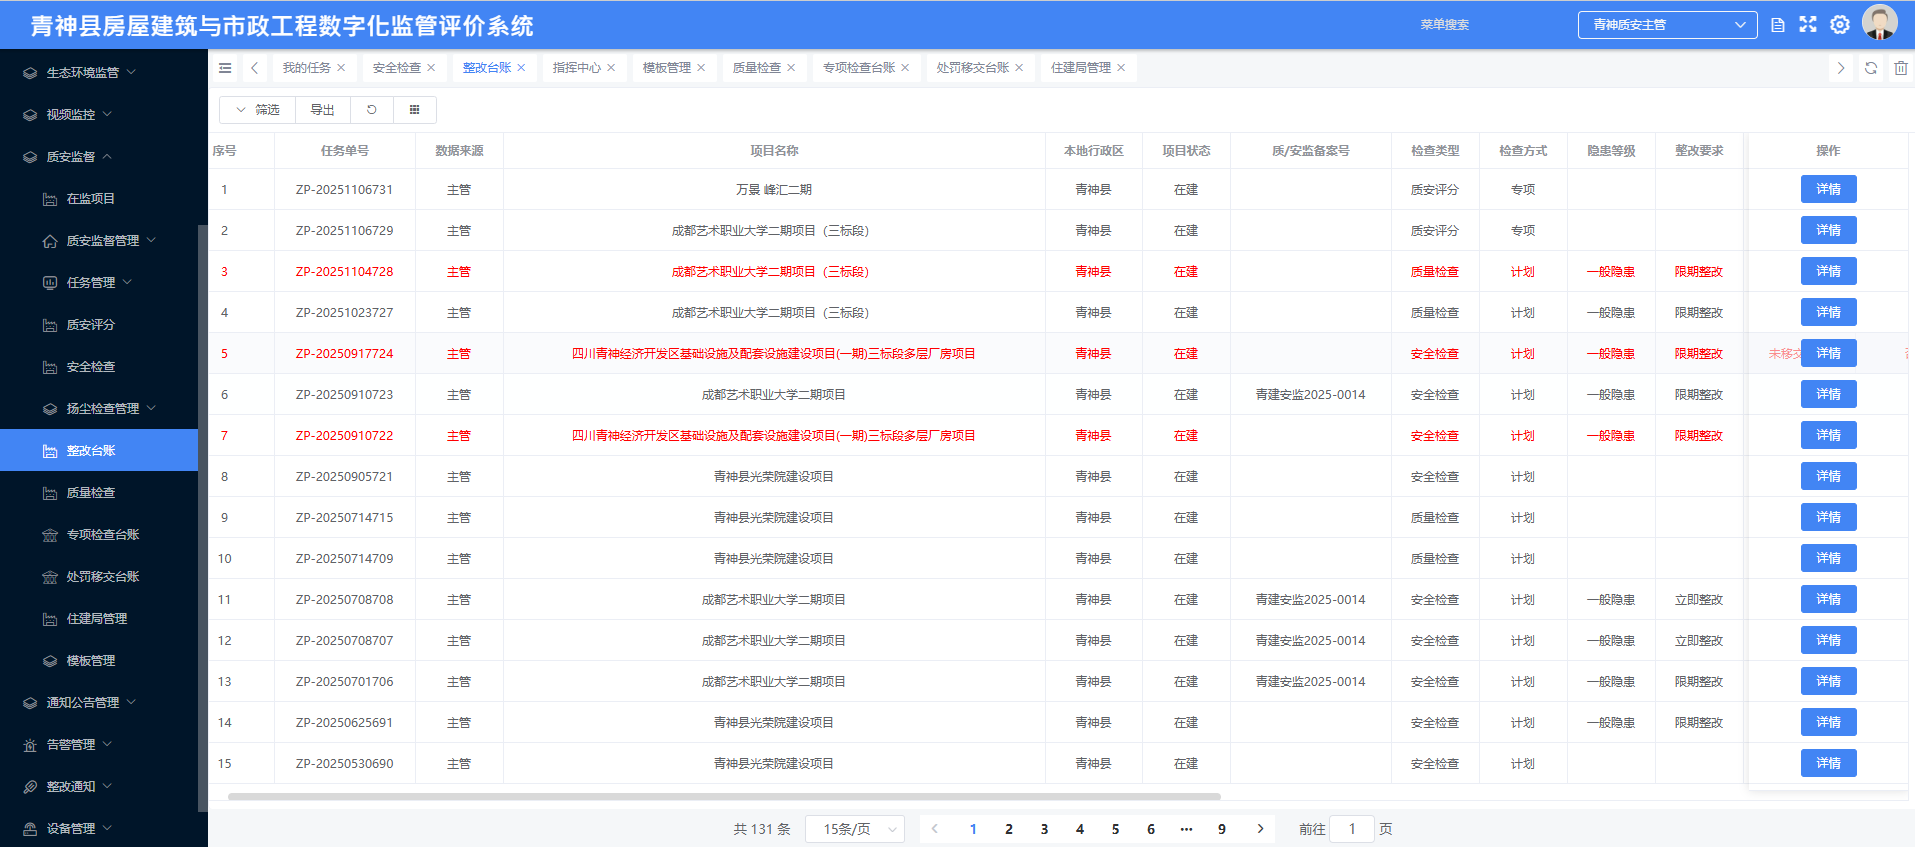Click the document icon in the header
Viewport: 1915px width, 847px height.
tap(1778, 25)
